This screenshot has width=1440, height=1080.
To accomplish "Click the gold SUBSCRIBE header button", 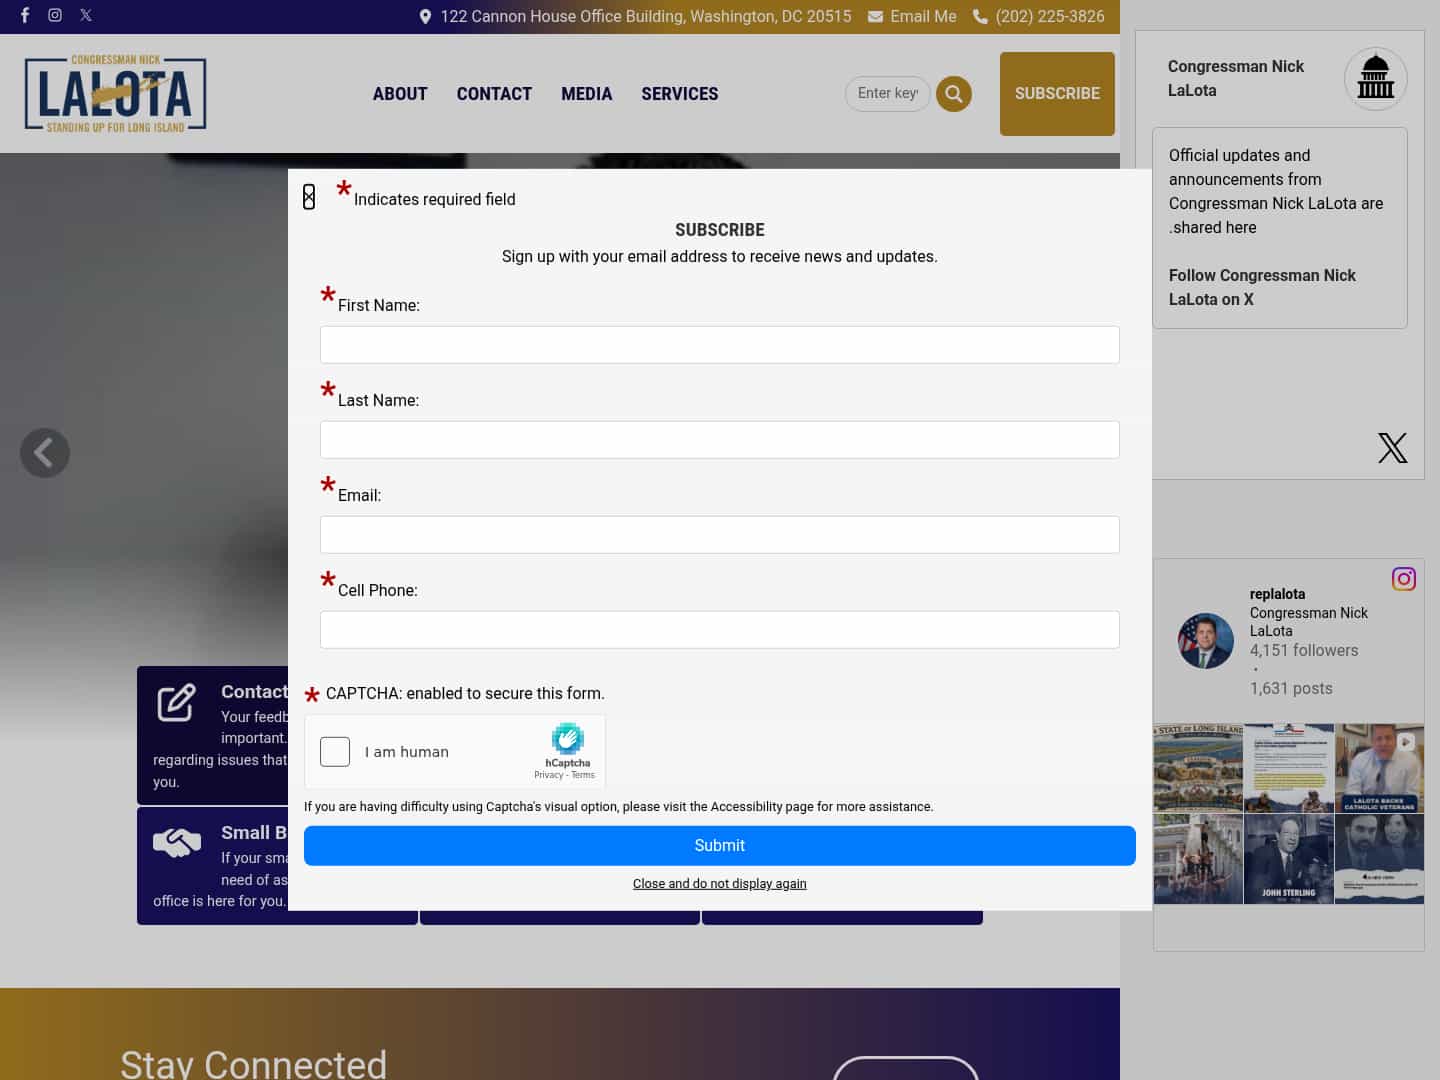I will (x=1057, y=93).
